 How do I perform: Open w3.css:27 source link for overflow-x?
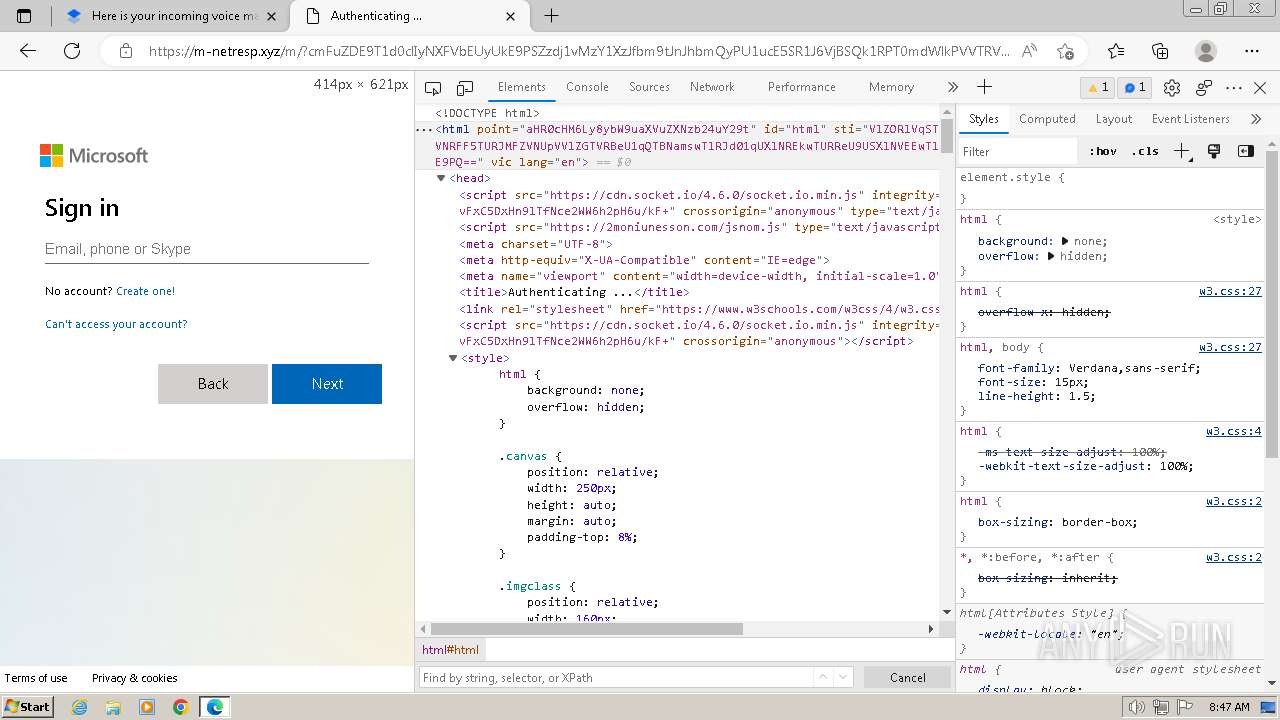coord(1230,291)
